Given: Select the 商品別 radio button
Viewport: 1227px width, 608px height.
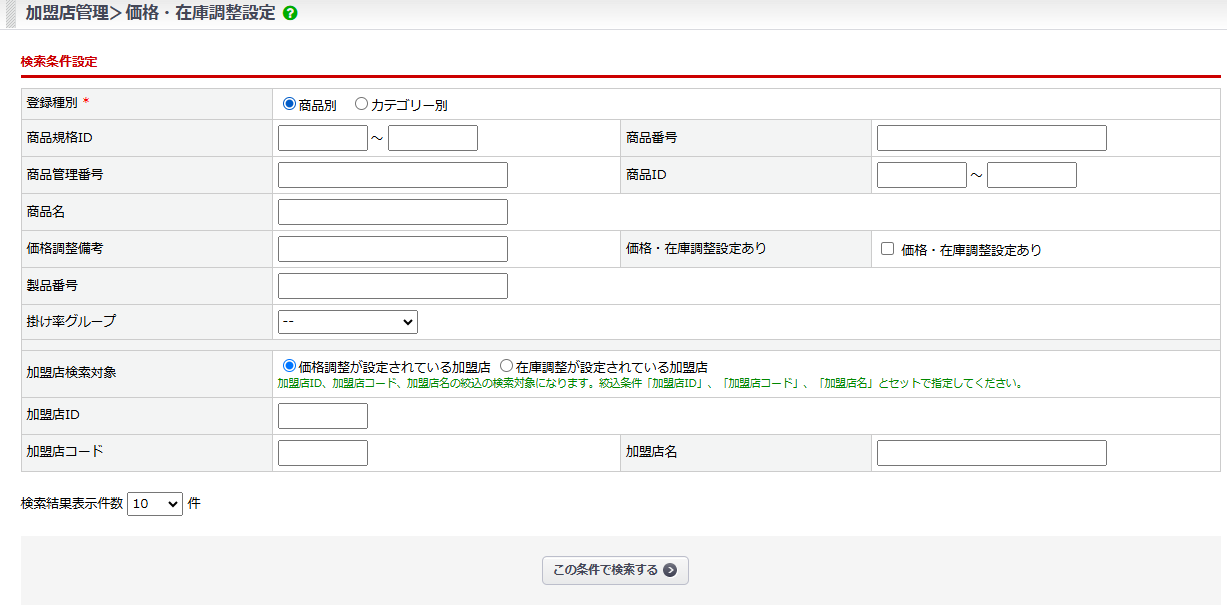Looking at the screenshot, I should (x=290, y=104).
